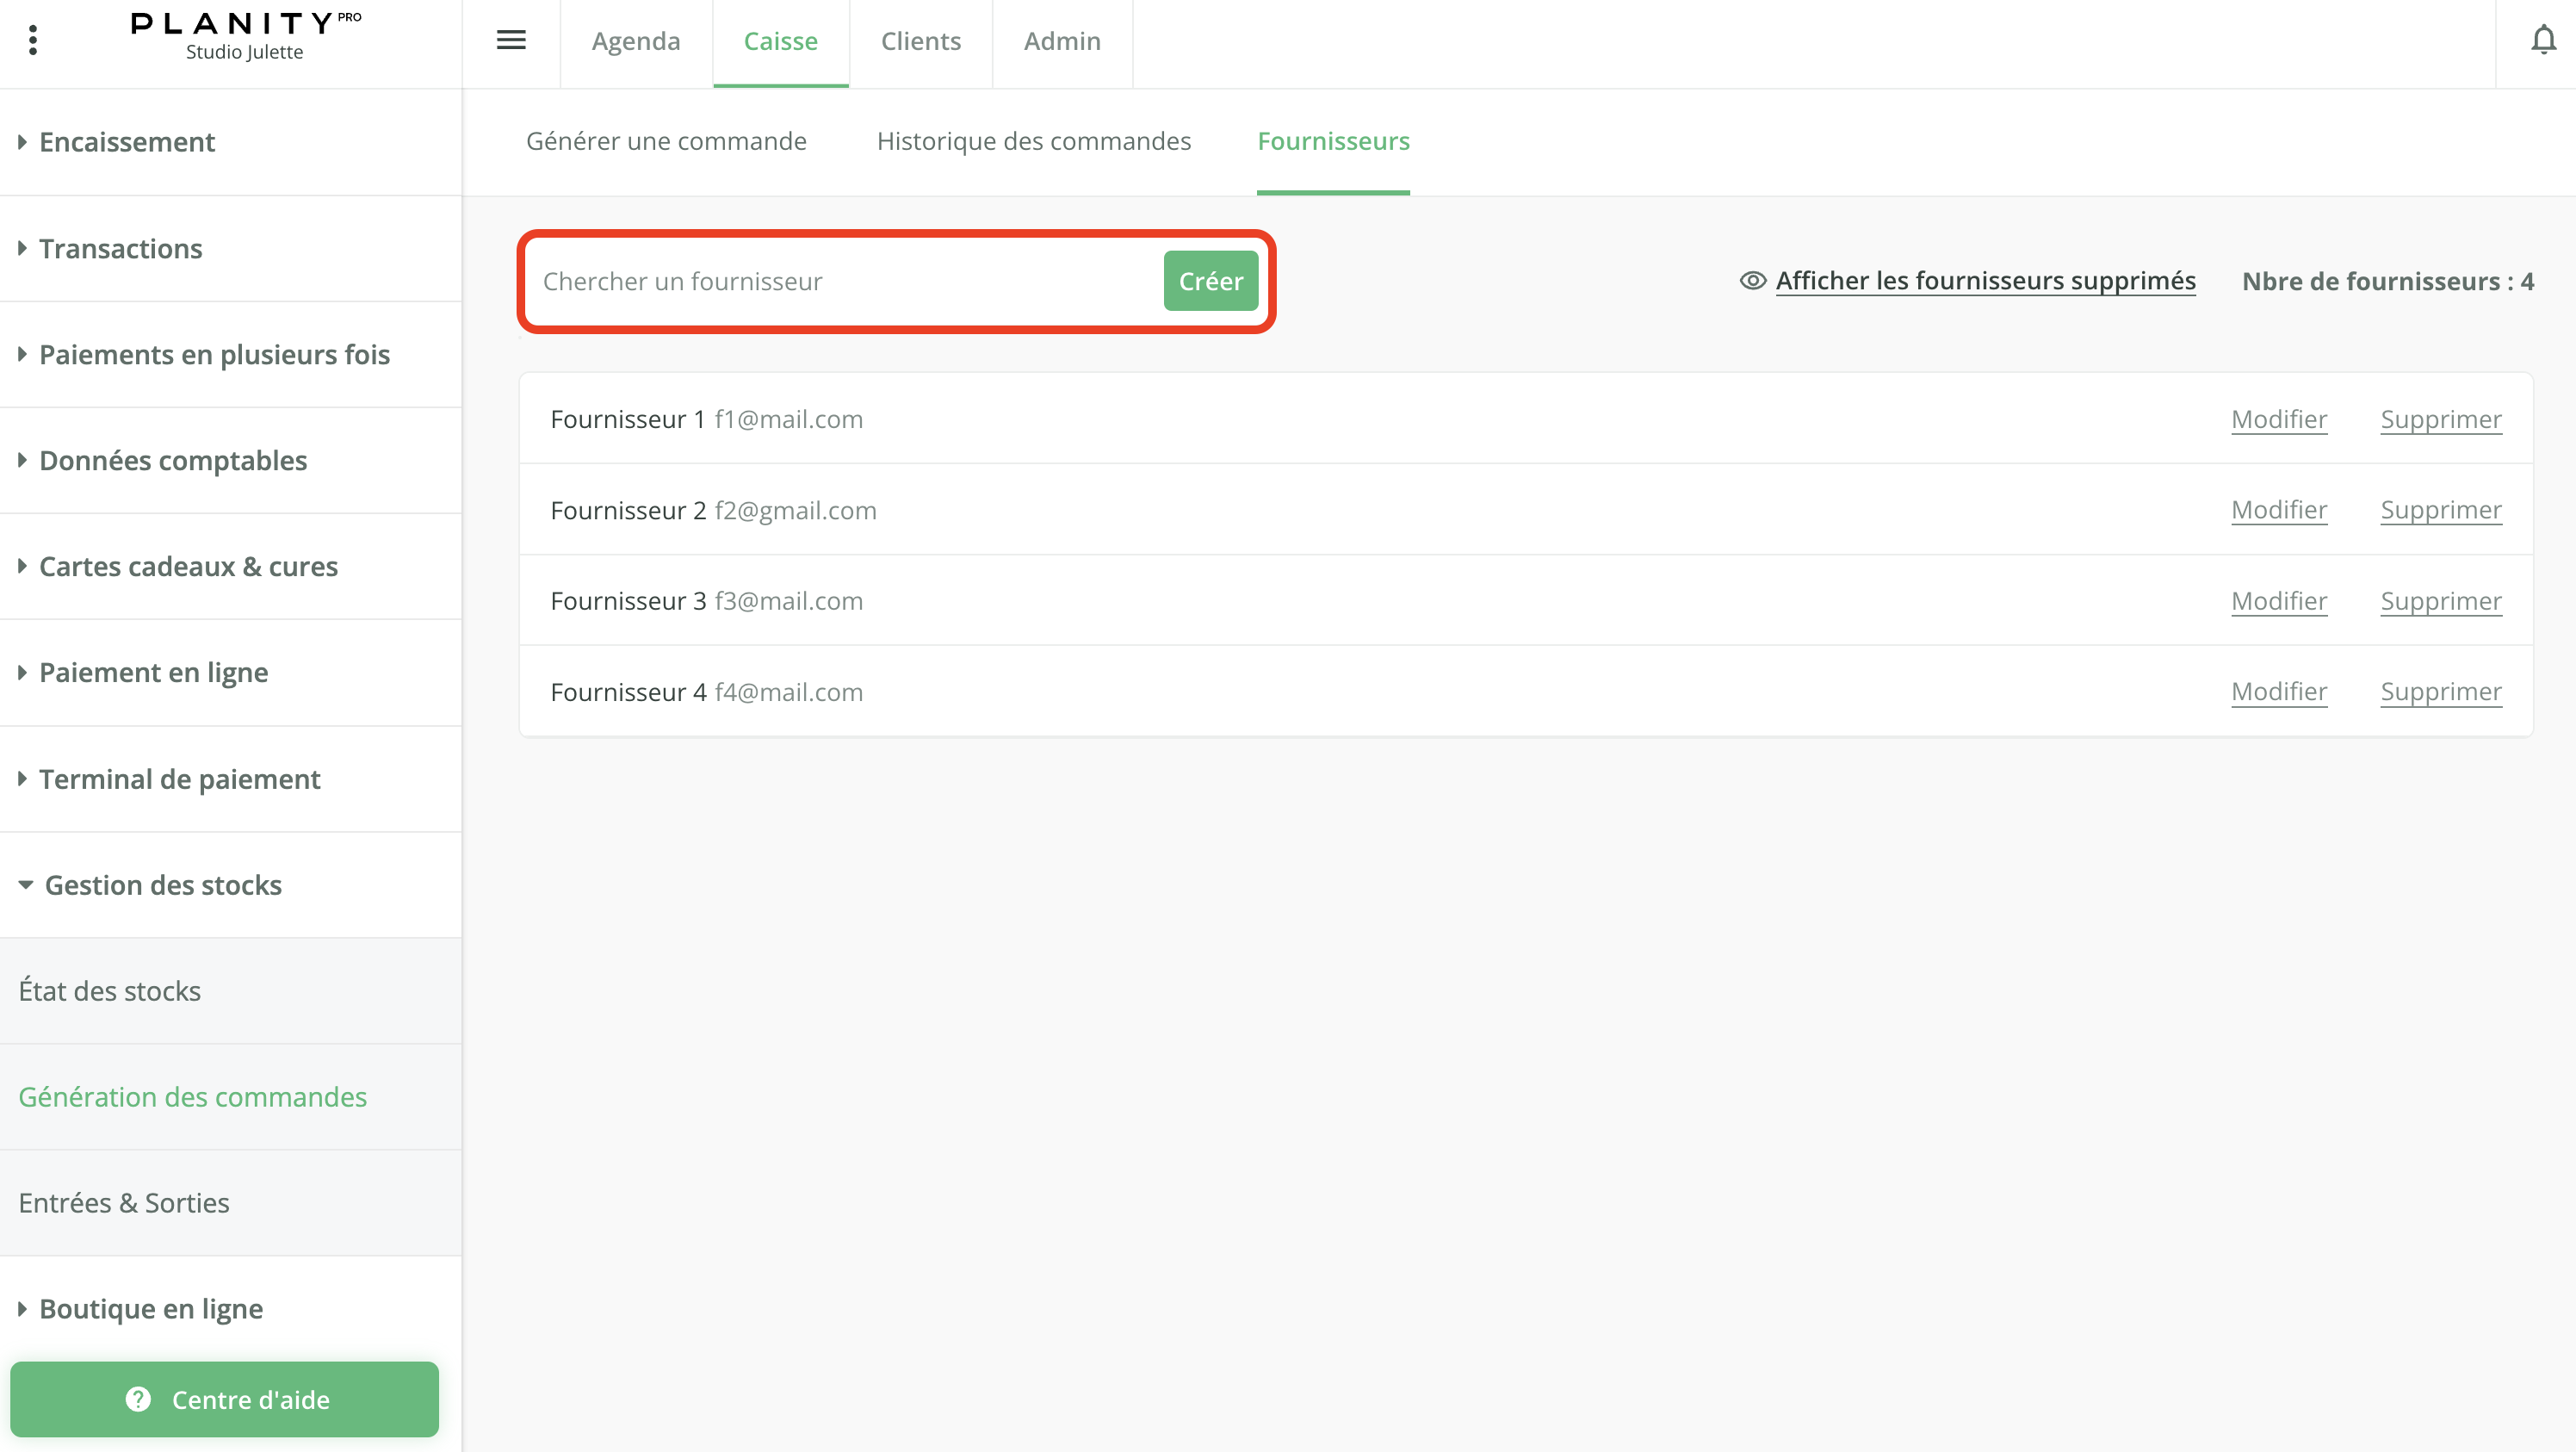The height and width of the screenshot is (1452, 2576).
Task: Expand Cartes cadeaux & cures section
Action: 188,566
